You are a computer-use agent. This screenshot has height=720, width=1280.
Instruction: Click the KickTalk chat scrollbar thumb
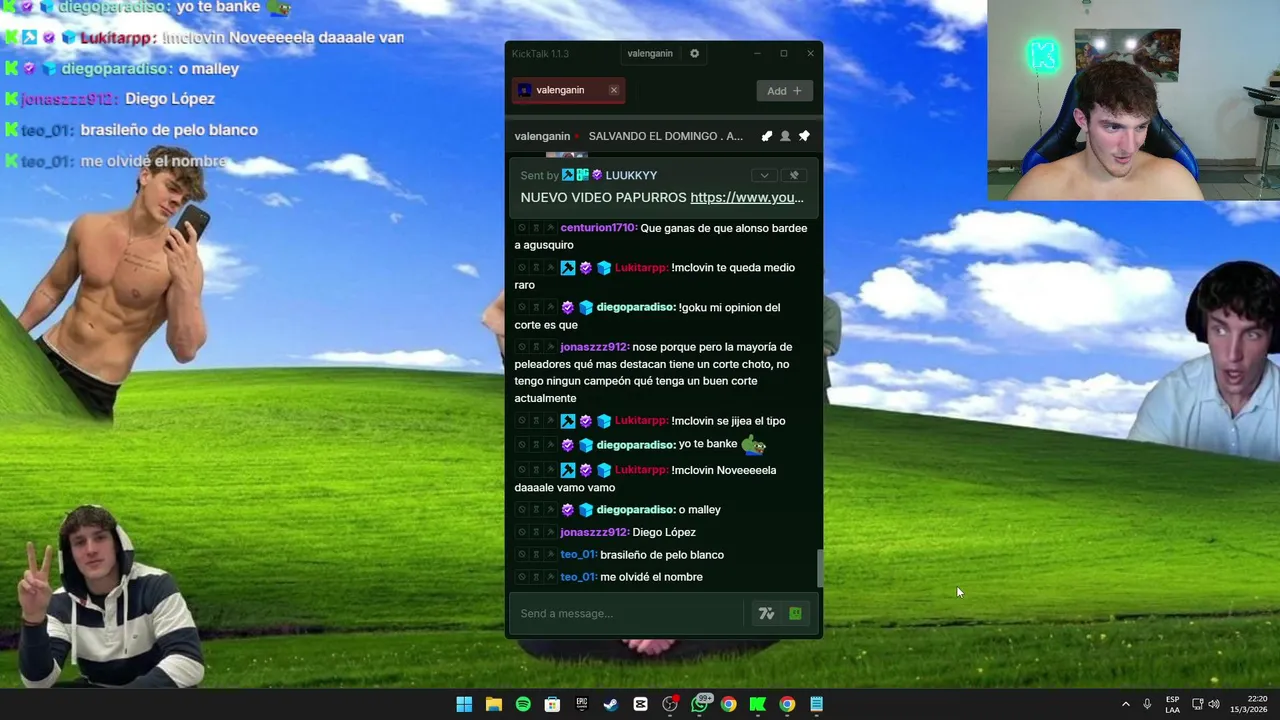(820, 568)
